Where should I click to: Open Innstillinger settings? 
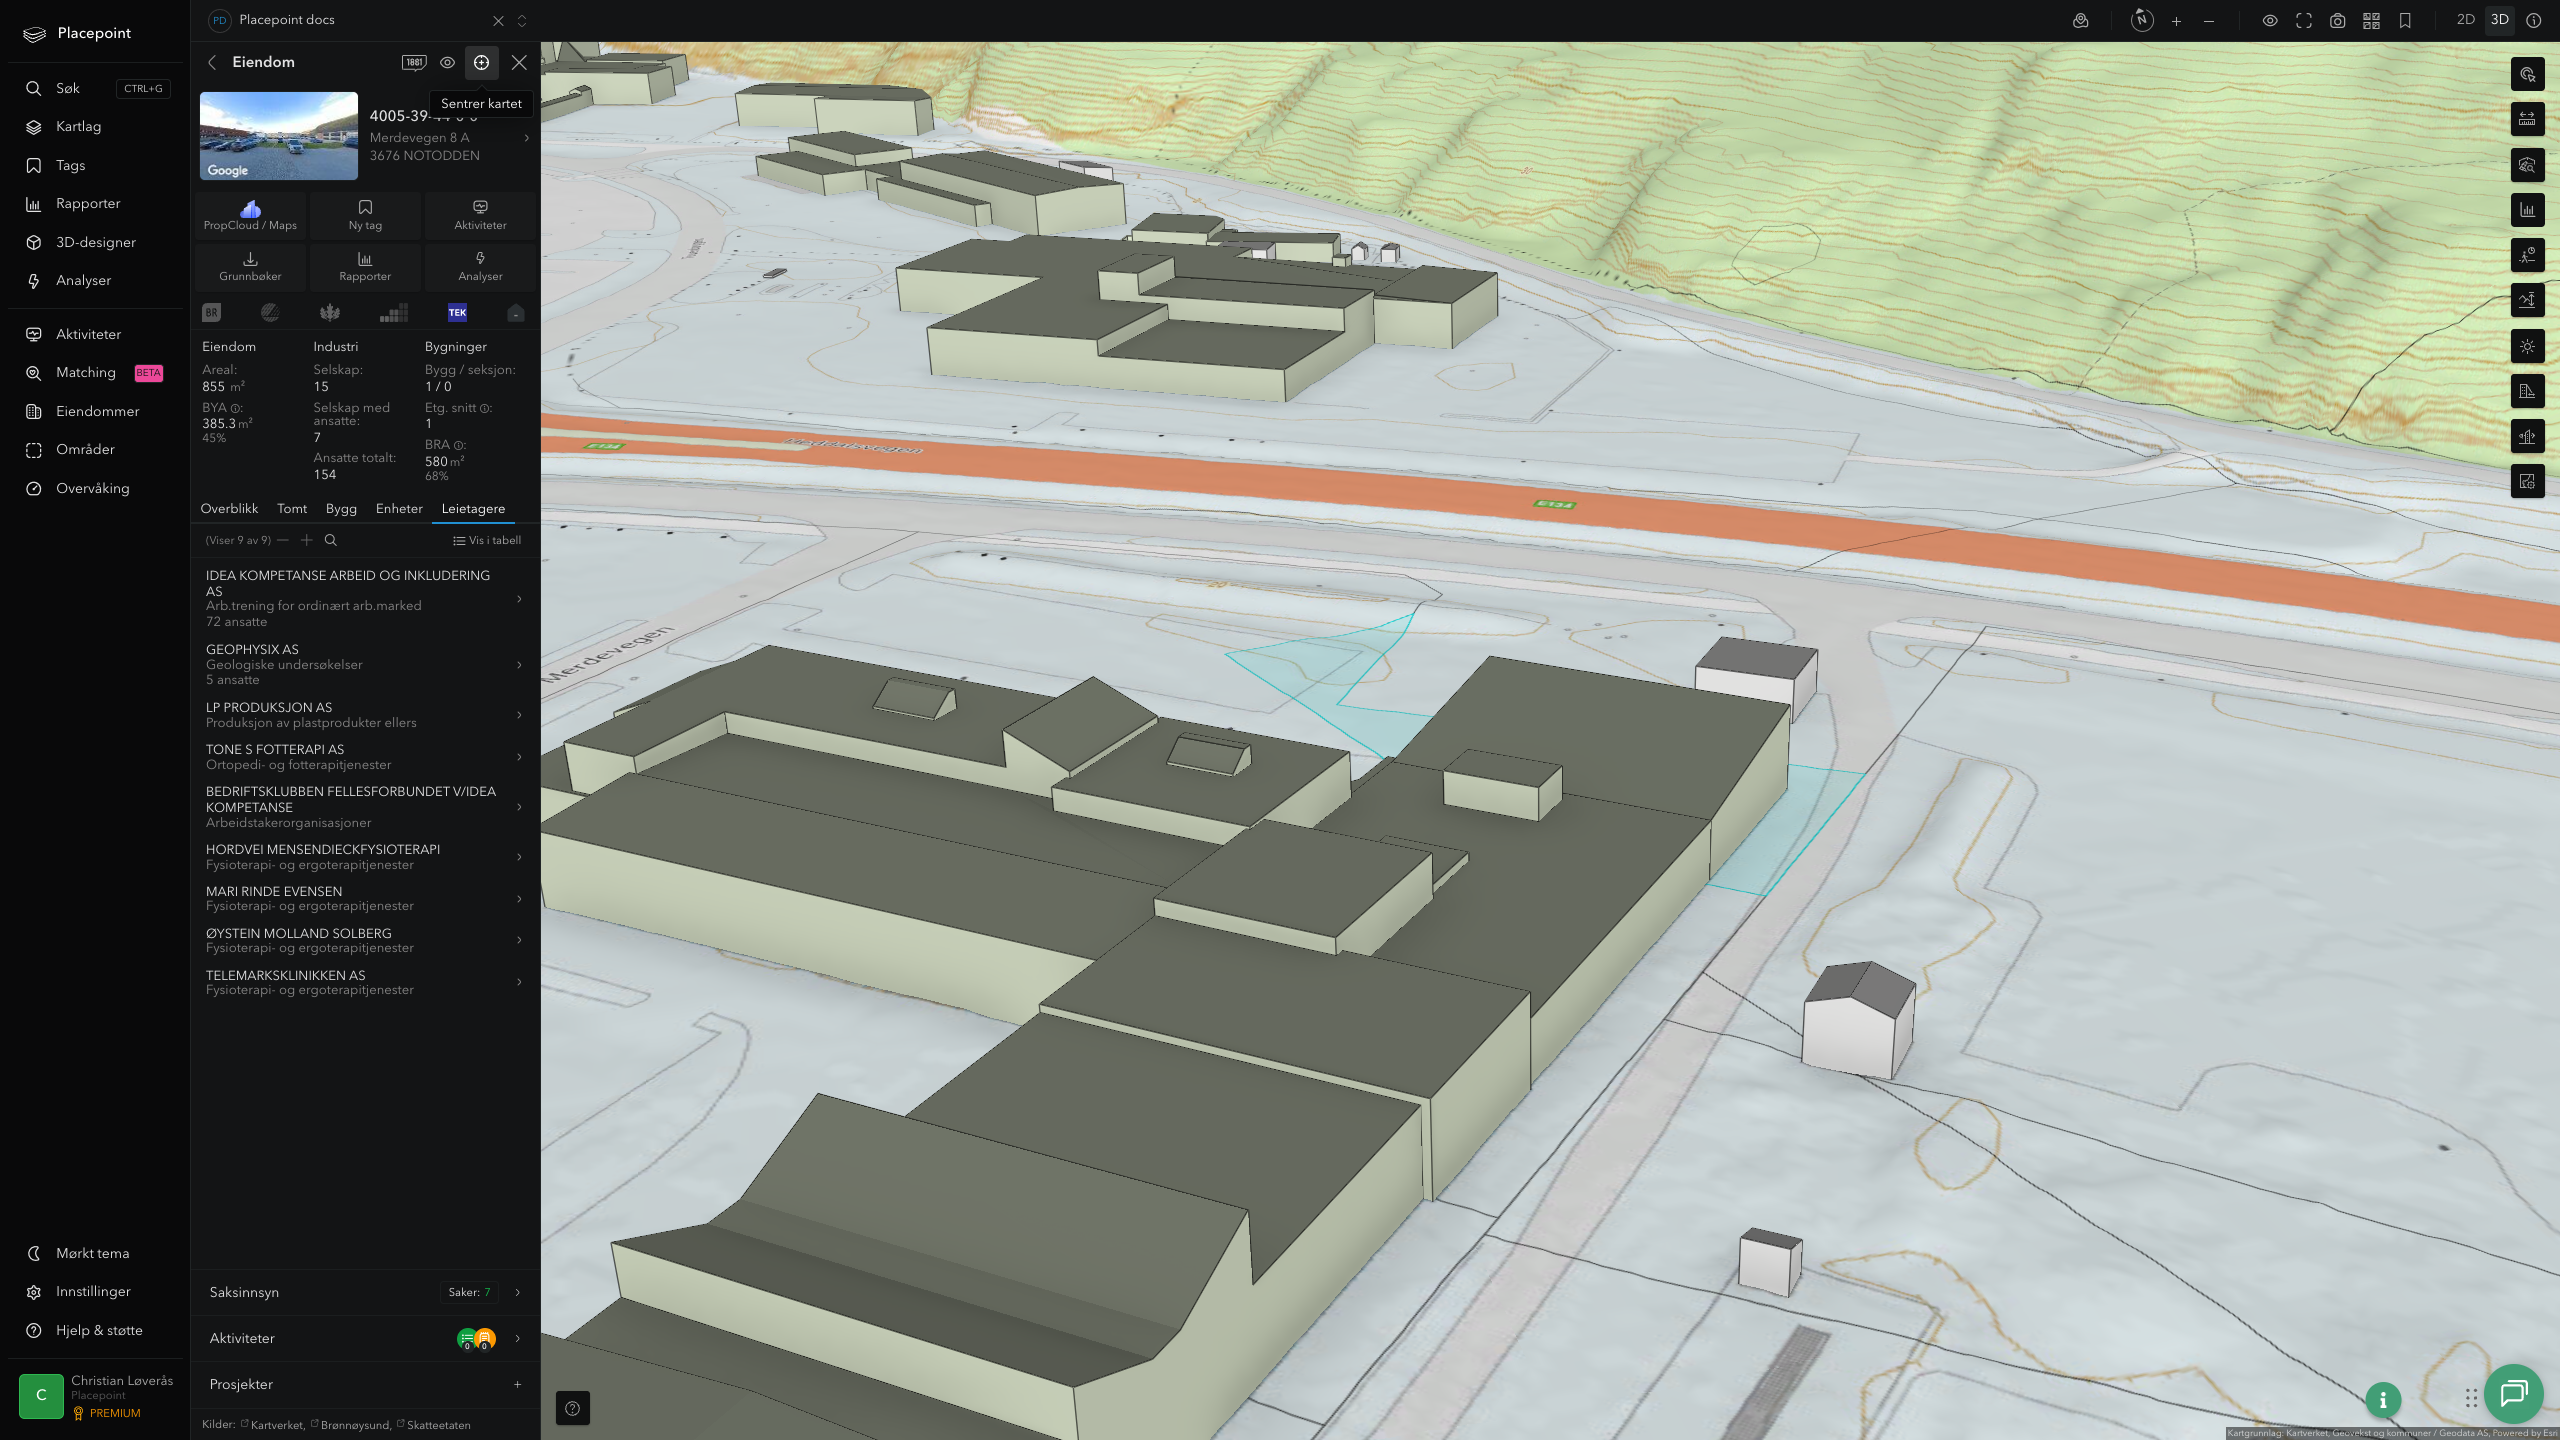pyautogui.click(x=95, y=1292)
